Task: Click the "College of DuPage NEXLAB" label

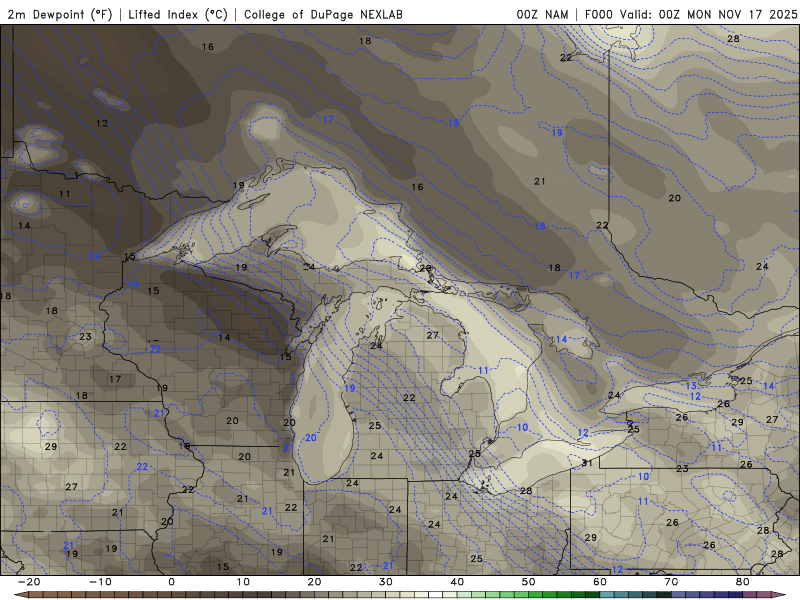Action: pyautogui.click(x=323, y=14)
